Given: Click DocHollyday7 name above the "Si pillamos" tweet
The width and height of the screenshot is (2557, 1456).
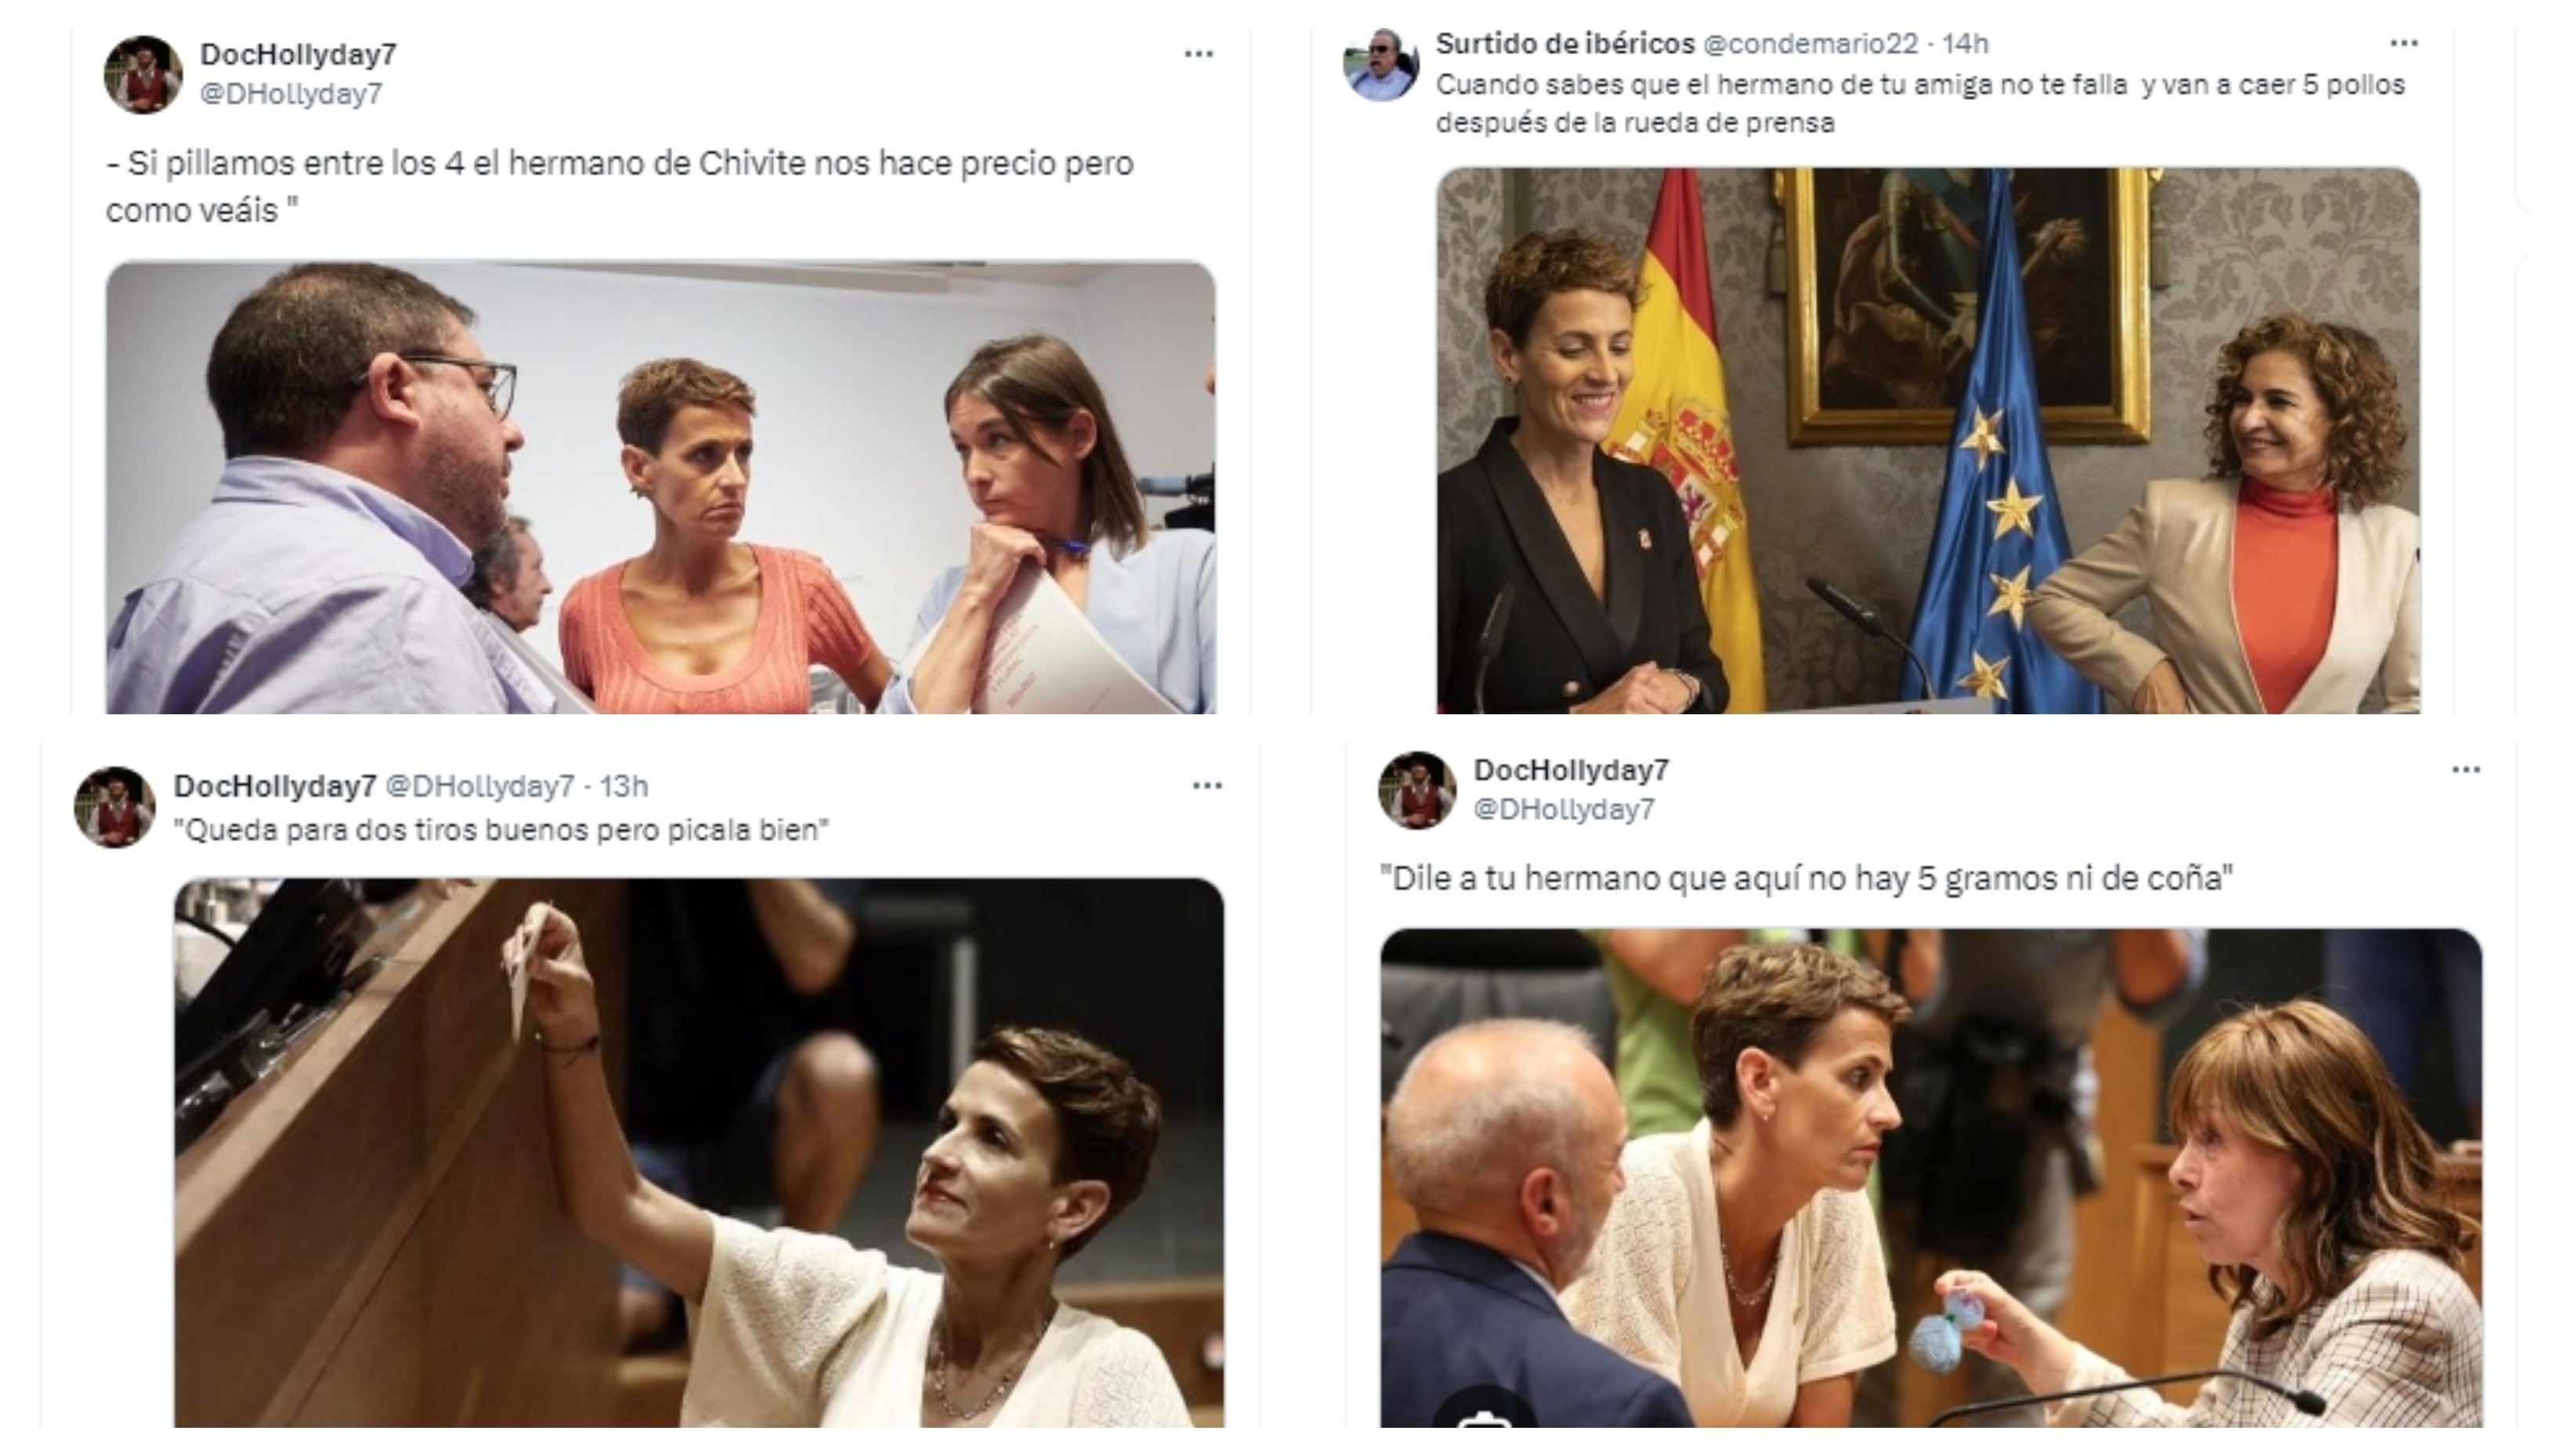Looking at the screenshot, I should tap(298, 54).
